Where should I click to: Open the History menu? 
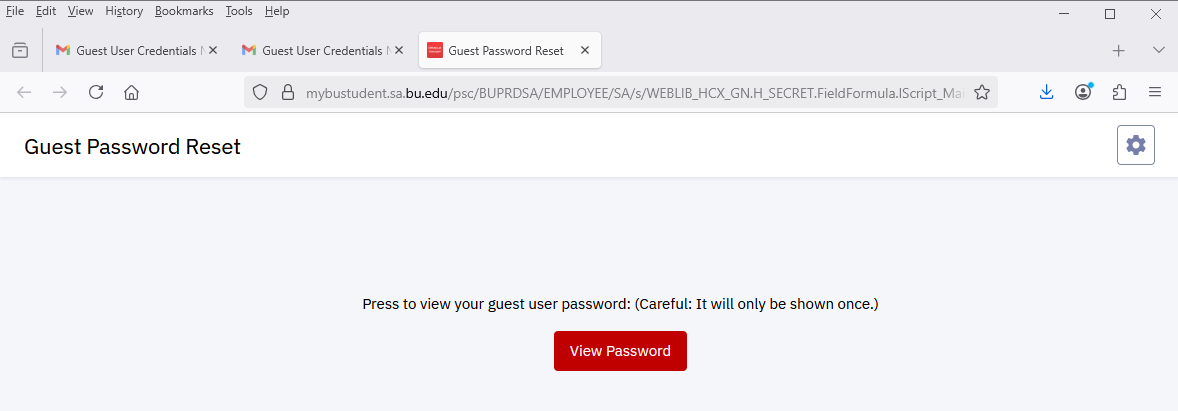click(x=124, y=11)
